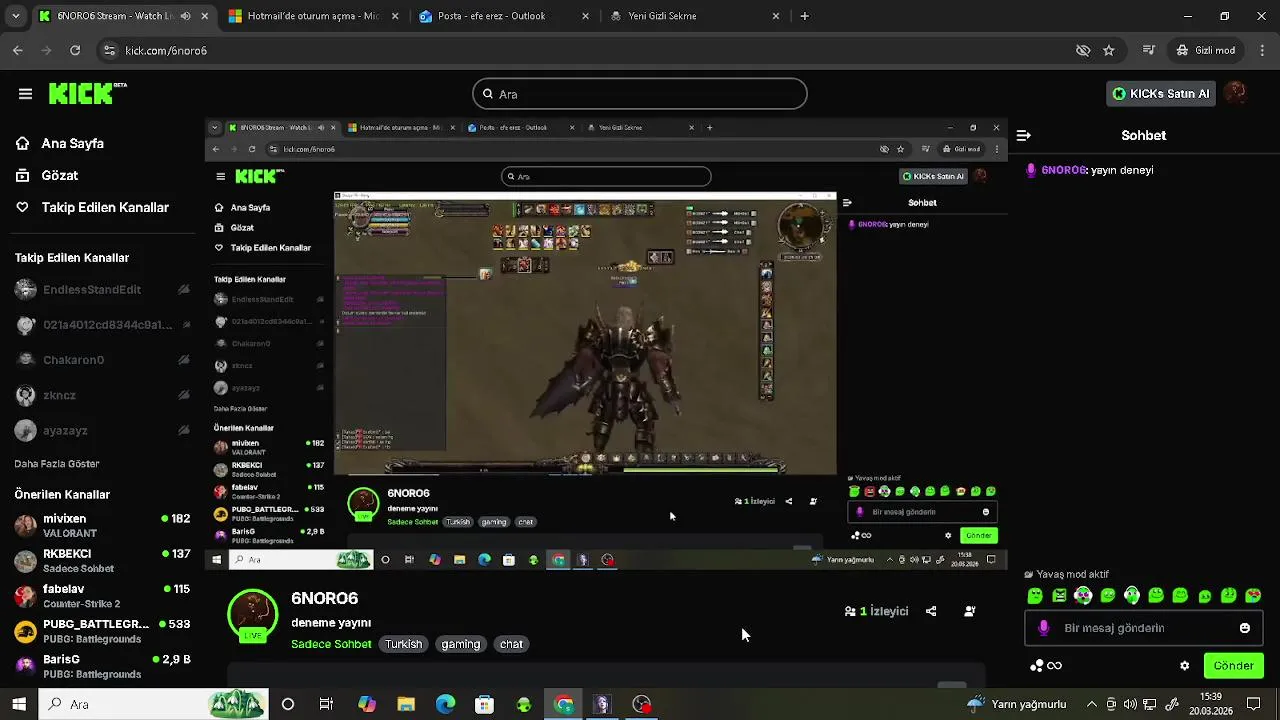The image size is (1280, 720).
Task: Open File Explorer from the taskbar
Action: point(406,704)
